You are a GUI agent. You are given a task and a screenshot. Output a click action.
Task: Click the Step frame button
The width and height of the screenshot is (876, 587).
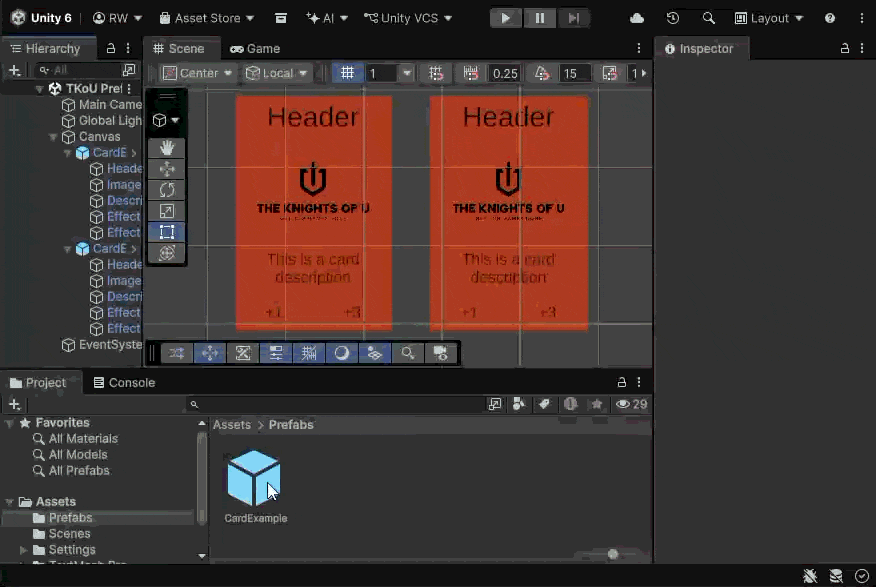tap(573, 18)
